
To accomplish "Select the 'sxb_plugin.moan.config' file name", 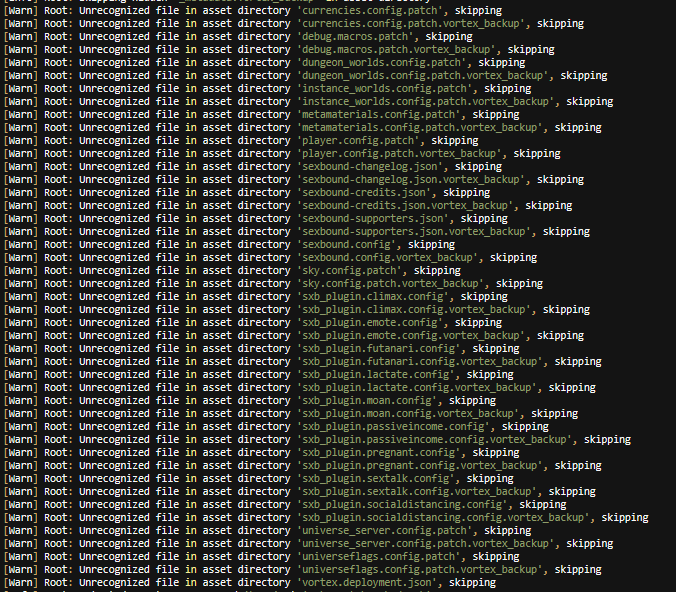I will pyautogui.click(x=367, y=401).
